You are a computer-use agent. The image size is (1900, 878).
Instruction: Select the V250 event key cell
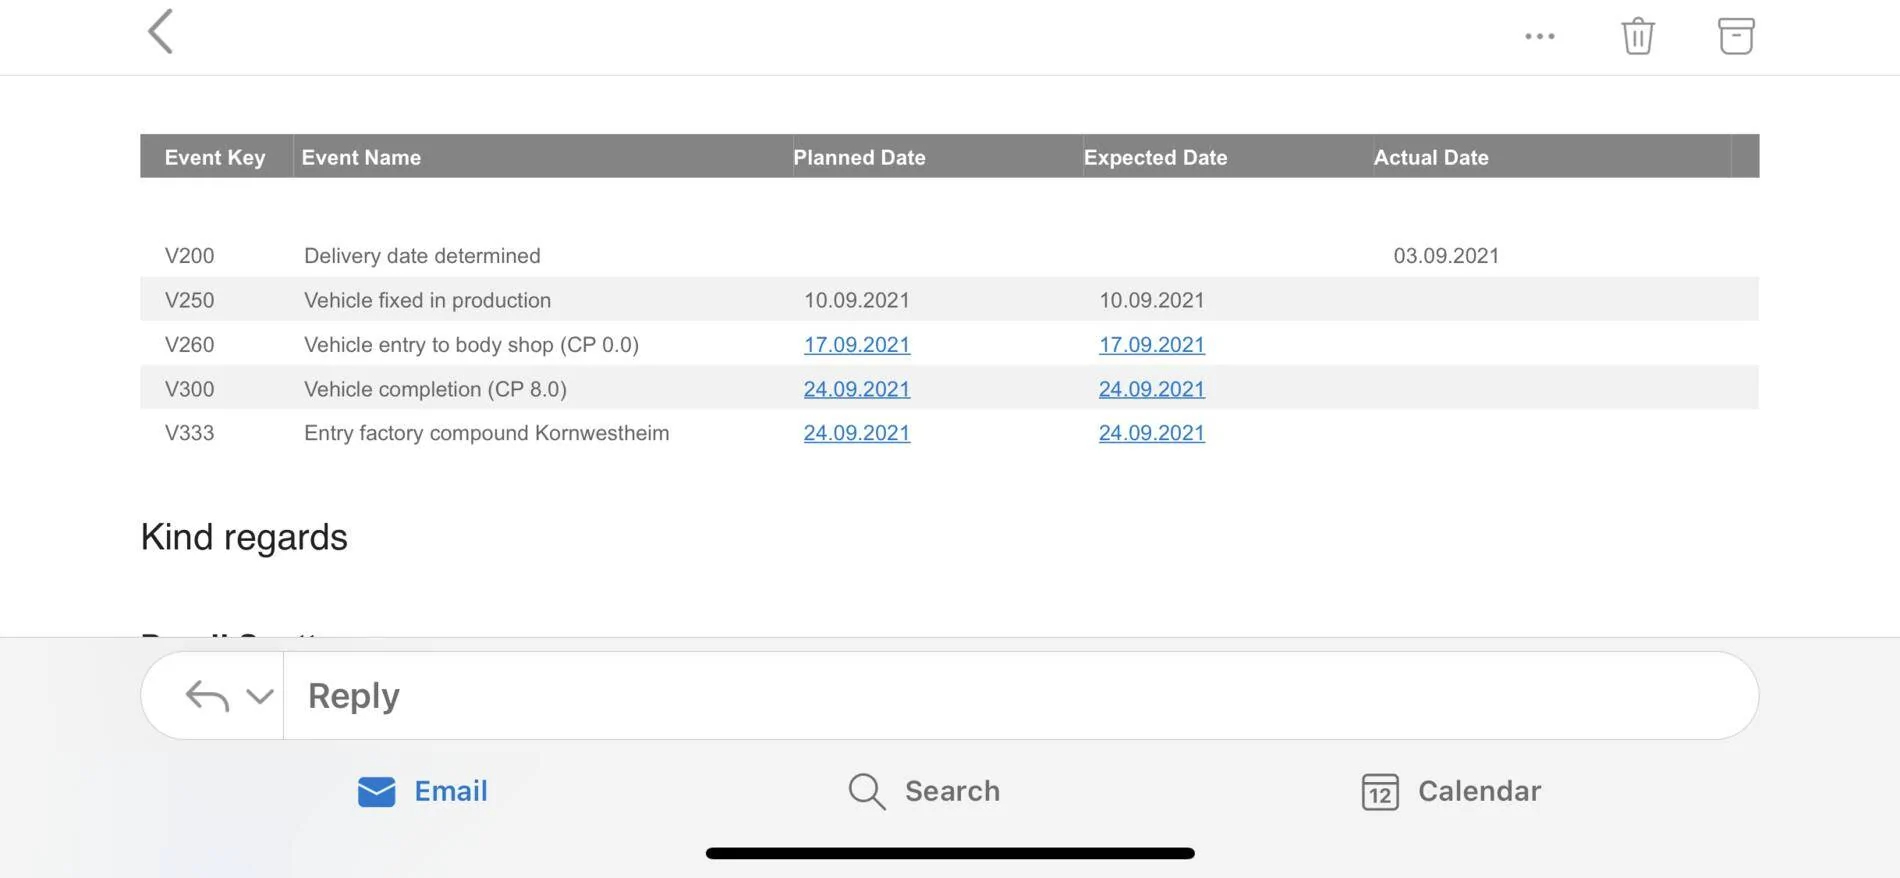pos(189,300)
